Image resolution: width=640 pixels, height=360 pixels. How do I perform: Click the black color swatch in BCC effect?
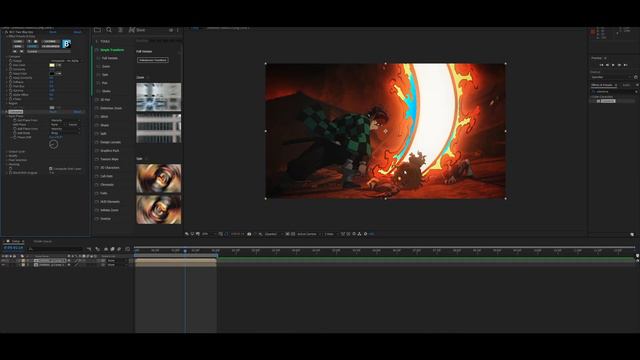[52, 73]
